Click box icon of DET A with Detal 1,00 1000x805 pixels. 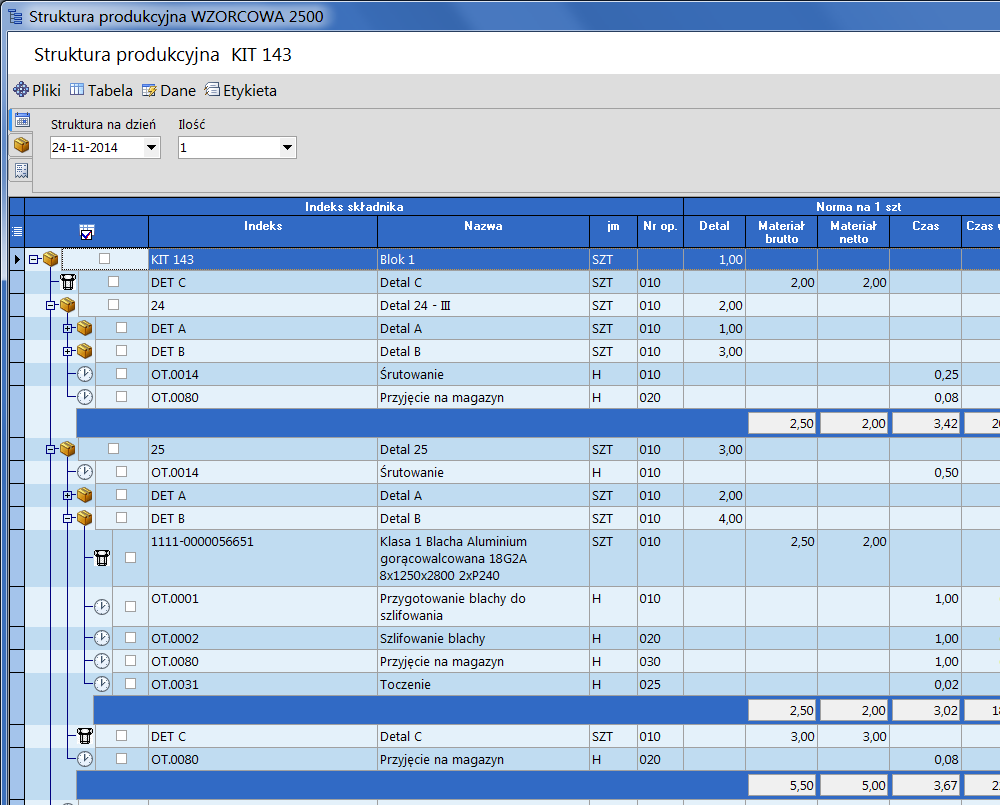click(x=85, y=329)
